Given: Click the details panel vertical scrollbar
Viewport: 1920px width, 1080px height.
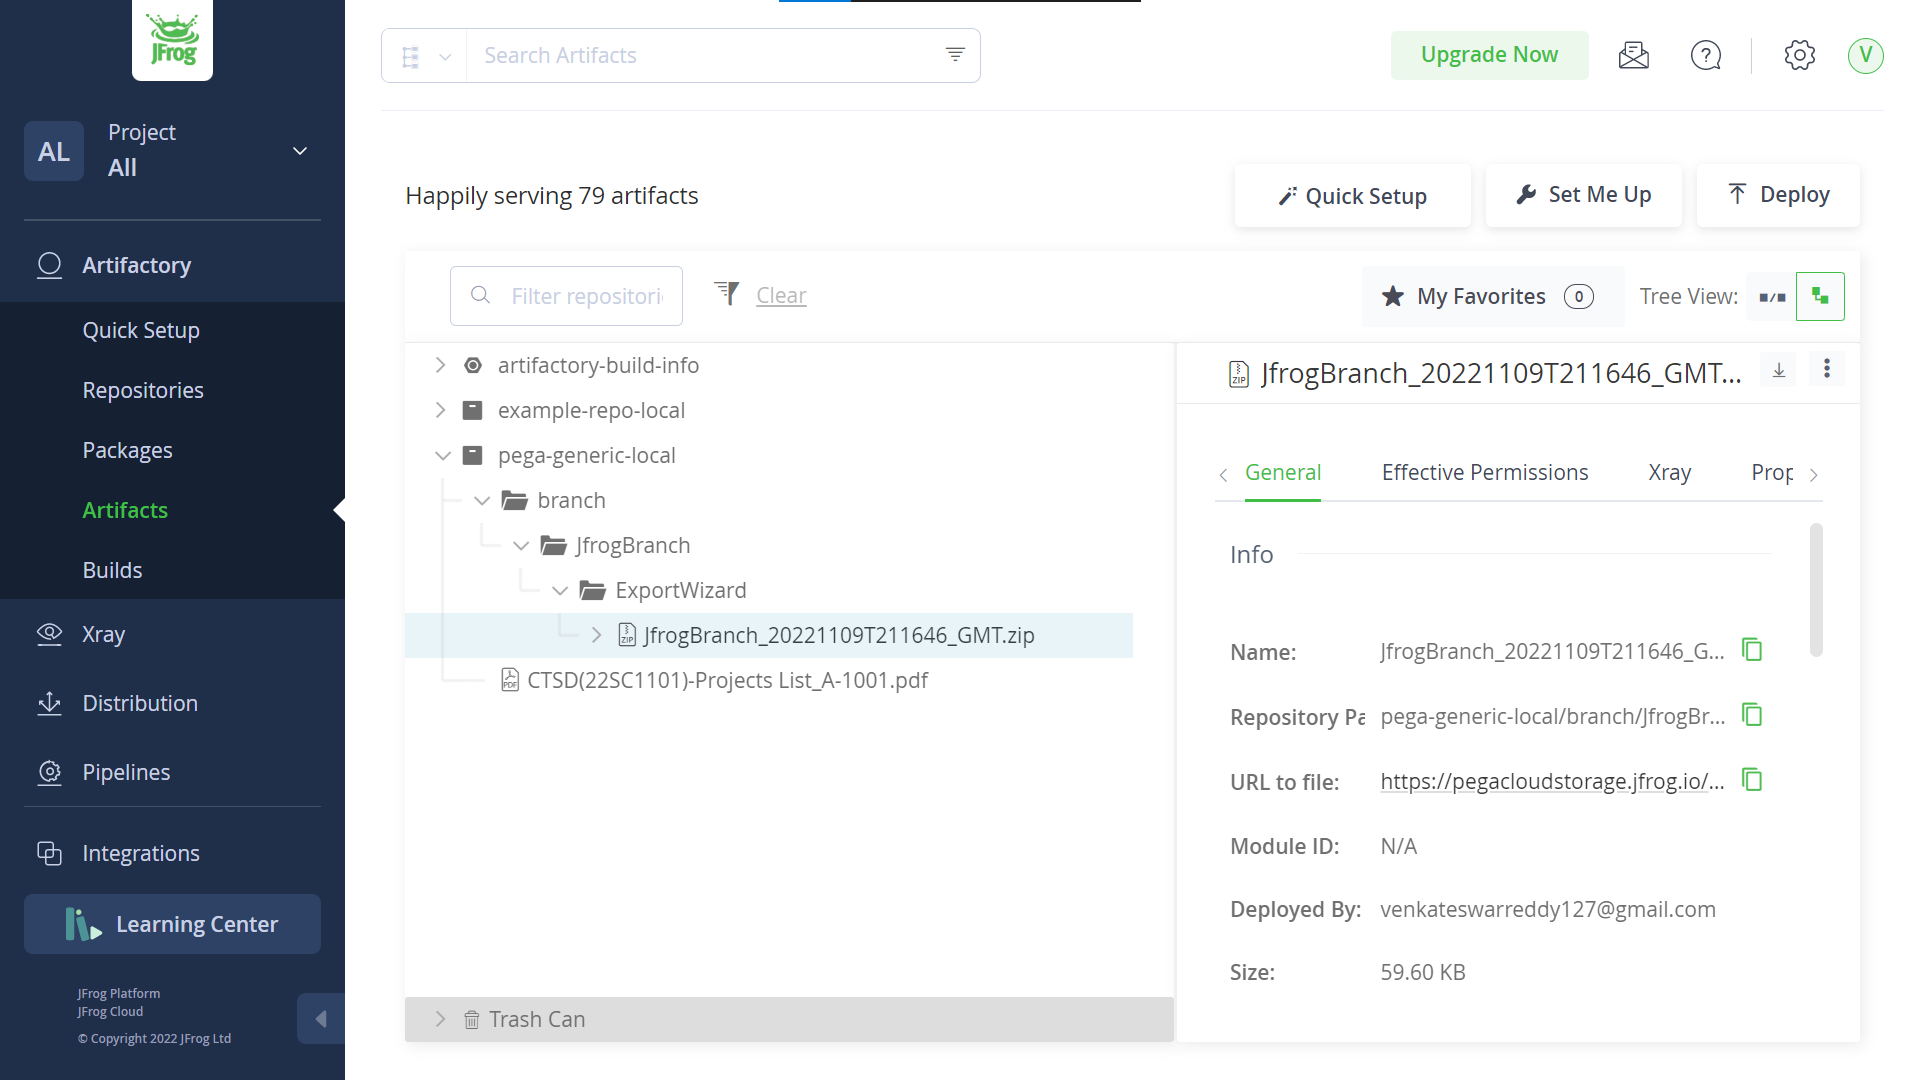Looking at the screenshot, I should [1816, 590].
